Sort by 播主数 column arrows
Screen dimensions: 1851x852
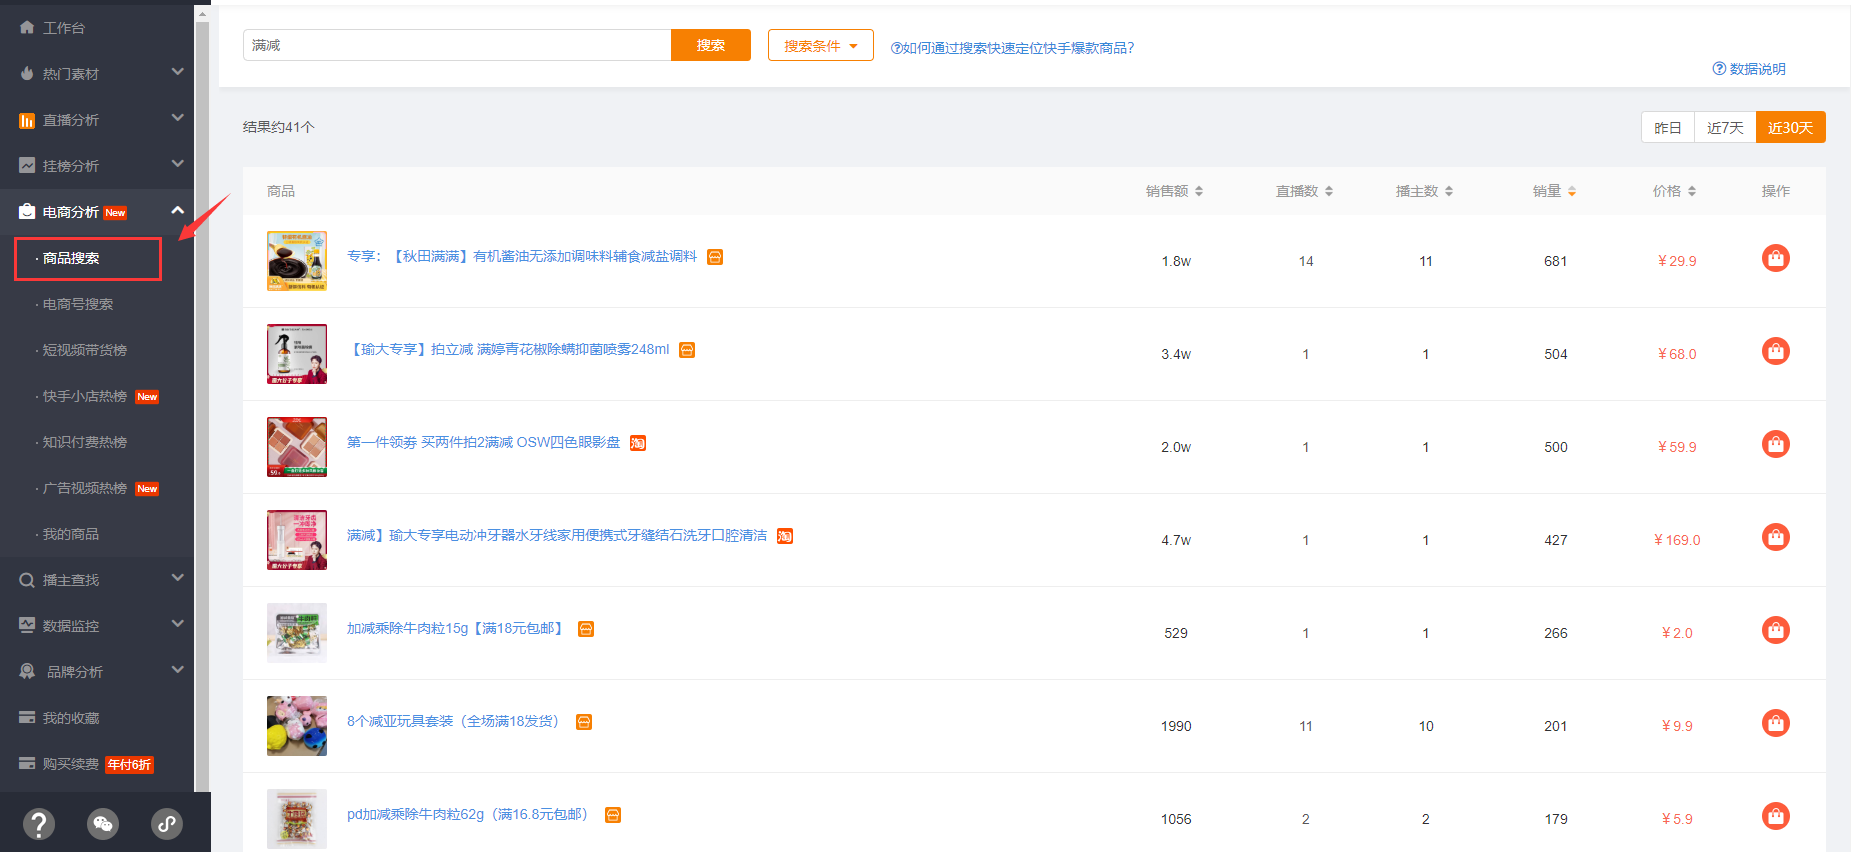click(x=1449, y=191)
